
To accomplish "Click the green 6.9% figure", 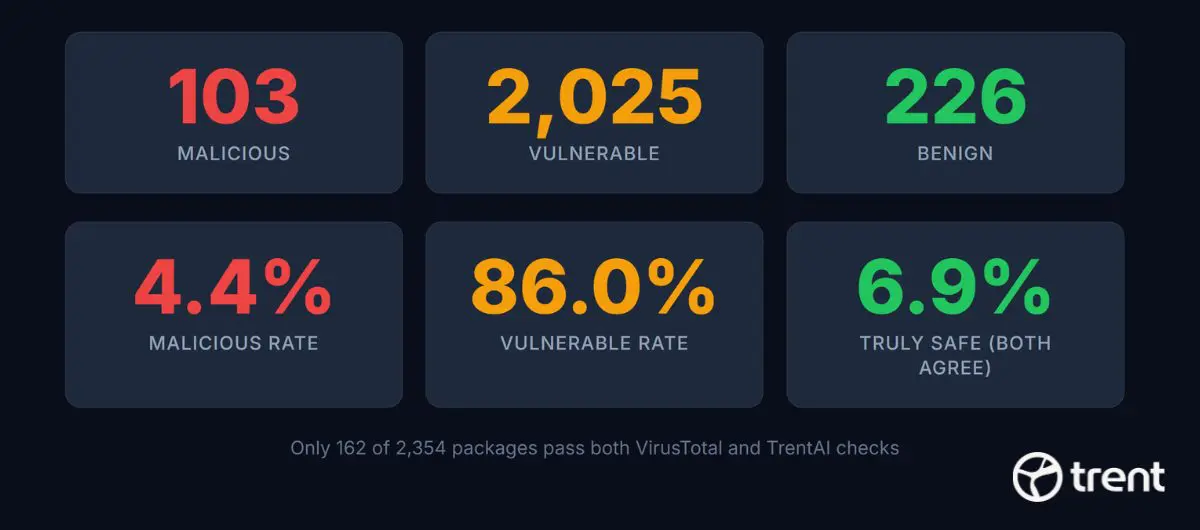I will click(955, 286).
